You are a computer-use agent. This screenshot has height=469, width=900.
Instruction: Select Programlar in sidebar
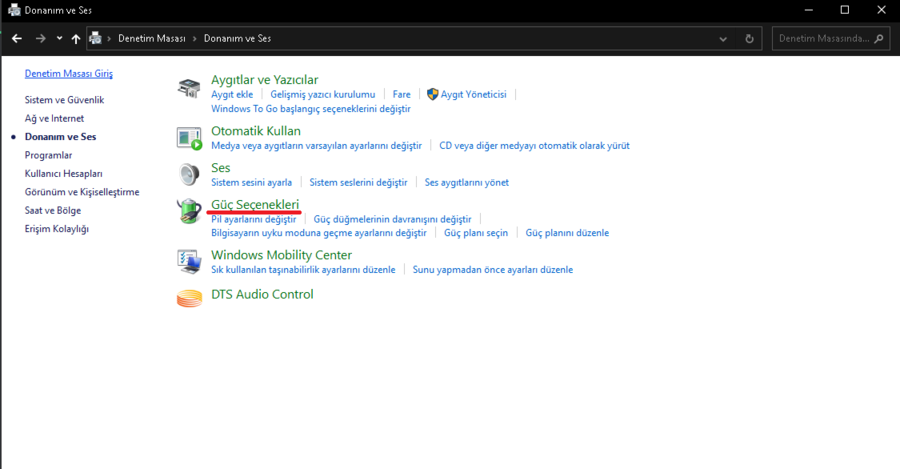pos(48,155)
